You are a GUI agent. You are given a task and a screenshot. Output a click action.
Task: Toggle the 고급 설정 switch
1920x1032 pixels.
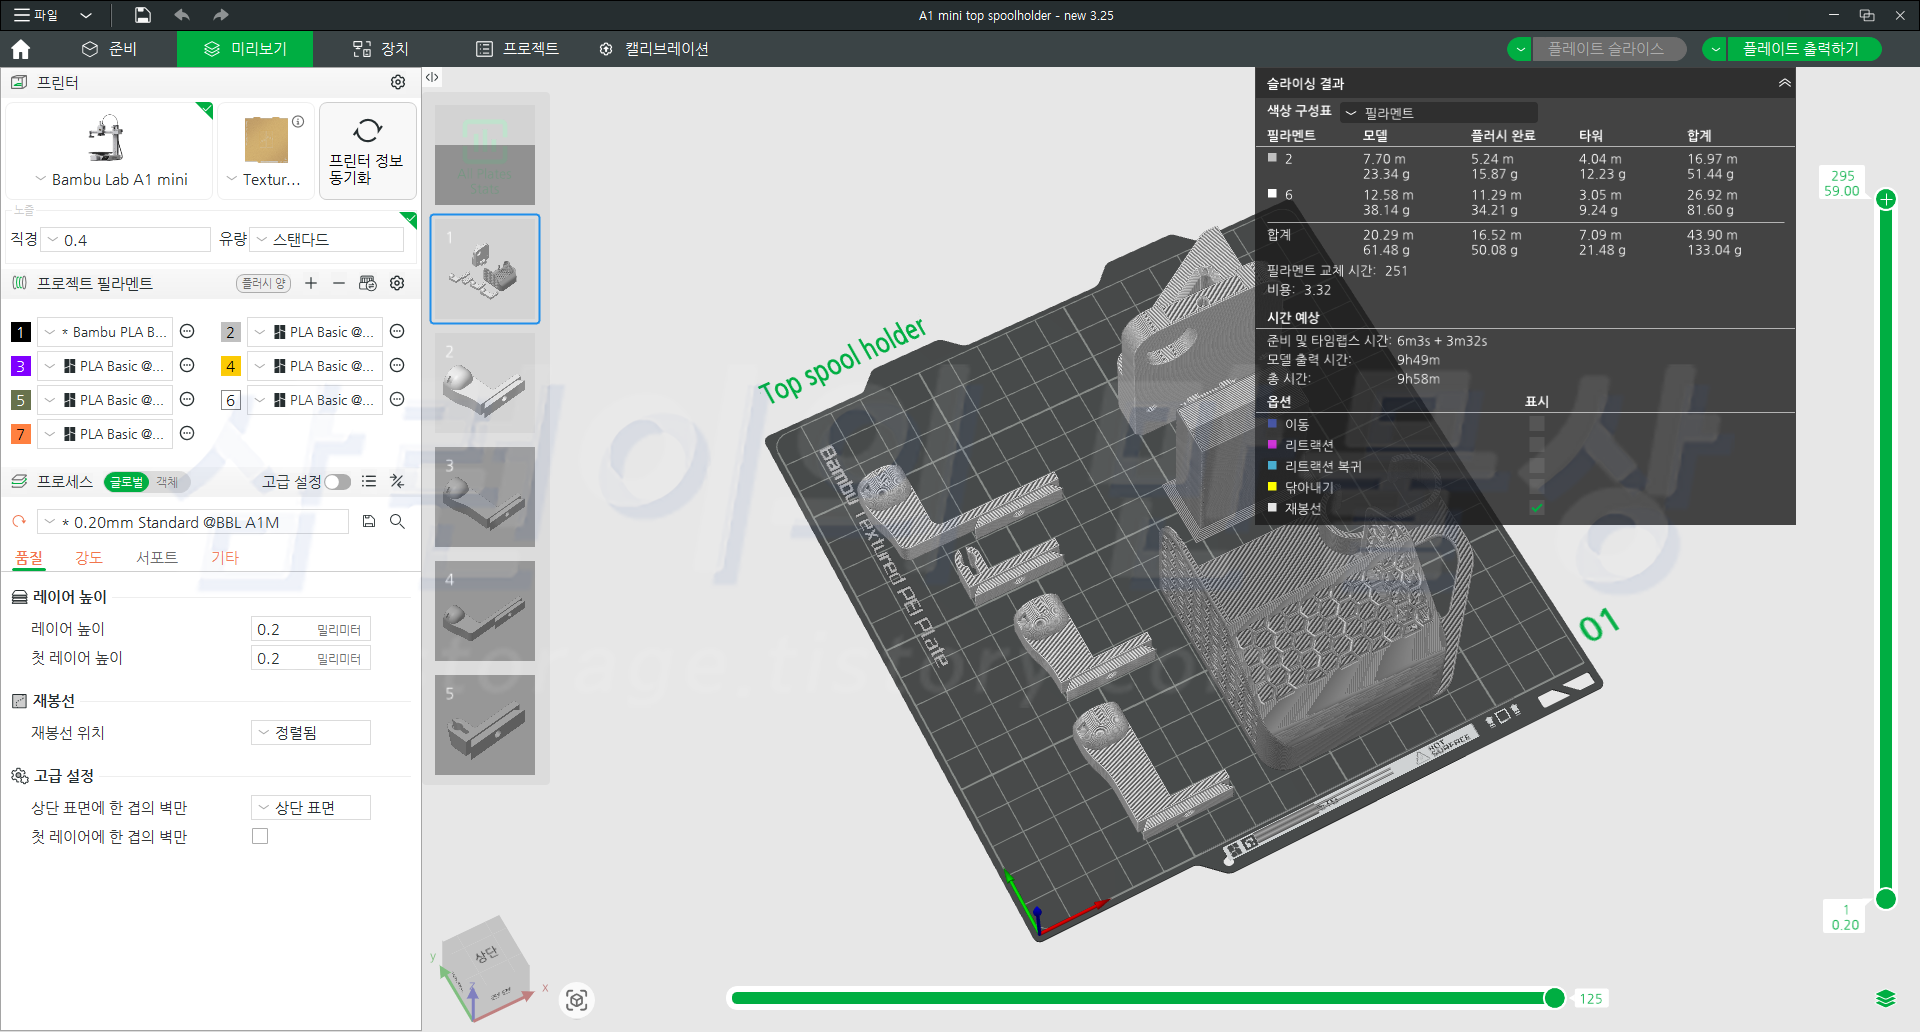pyautogui.click(x=338, y=482)
